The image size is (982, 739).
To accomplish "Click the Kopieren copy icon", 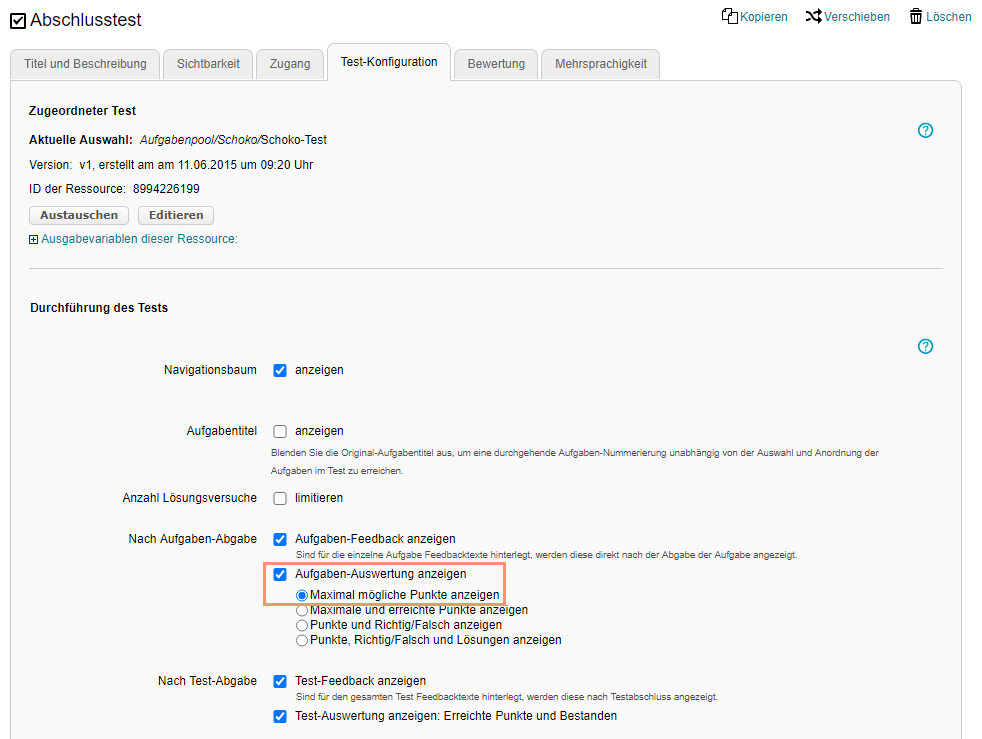I will pyautogui.click(x=730, y=17).
